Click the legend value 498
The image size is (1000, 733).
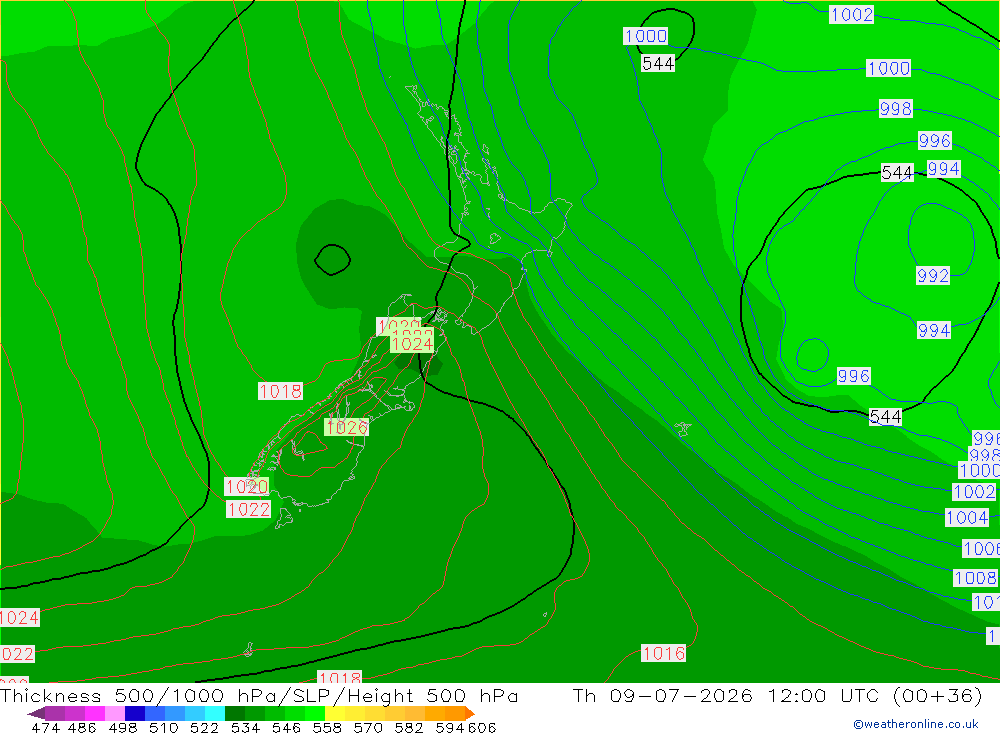[x=123, y=727]
